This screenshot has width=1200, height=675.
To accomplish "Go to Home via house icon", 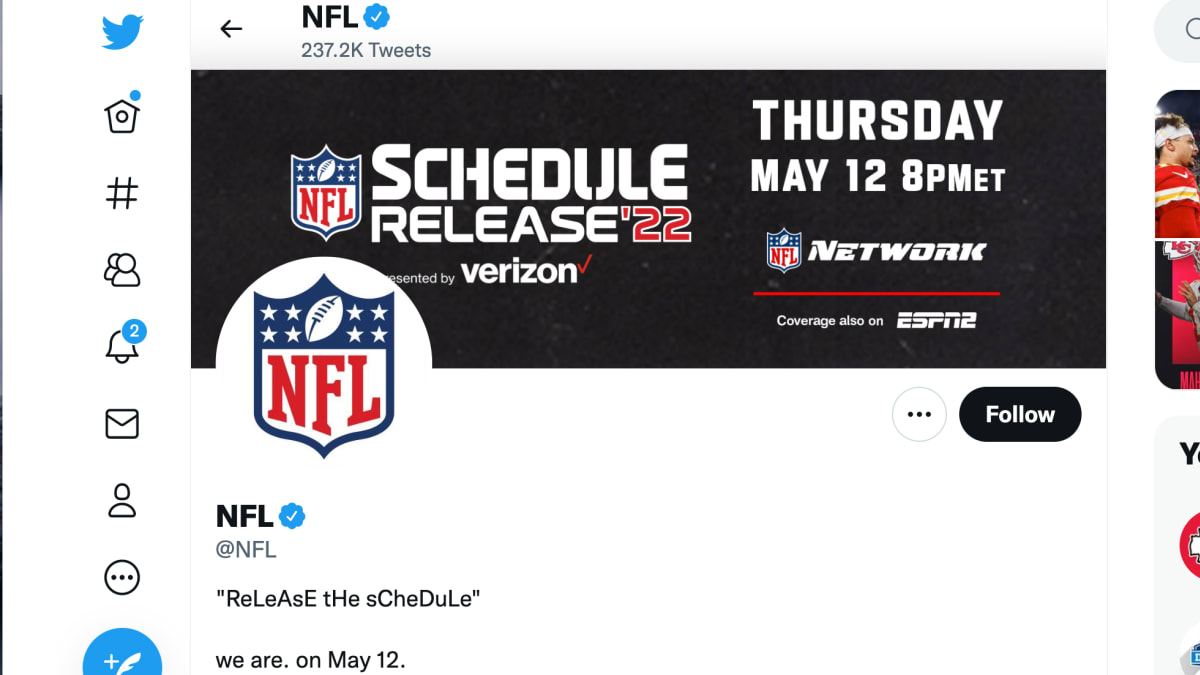I will (x=122, y=116).
